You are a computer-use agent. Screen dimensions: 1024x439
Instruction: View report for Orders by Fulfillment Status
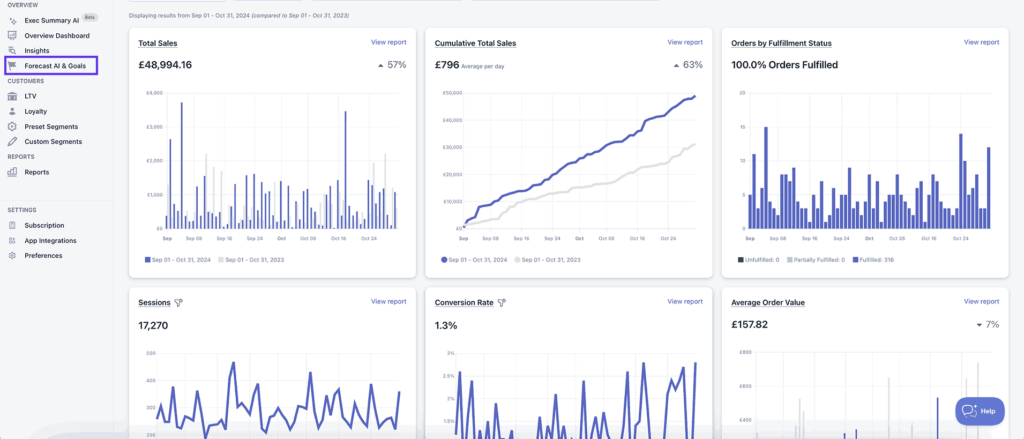982,42
